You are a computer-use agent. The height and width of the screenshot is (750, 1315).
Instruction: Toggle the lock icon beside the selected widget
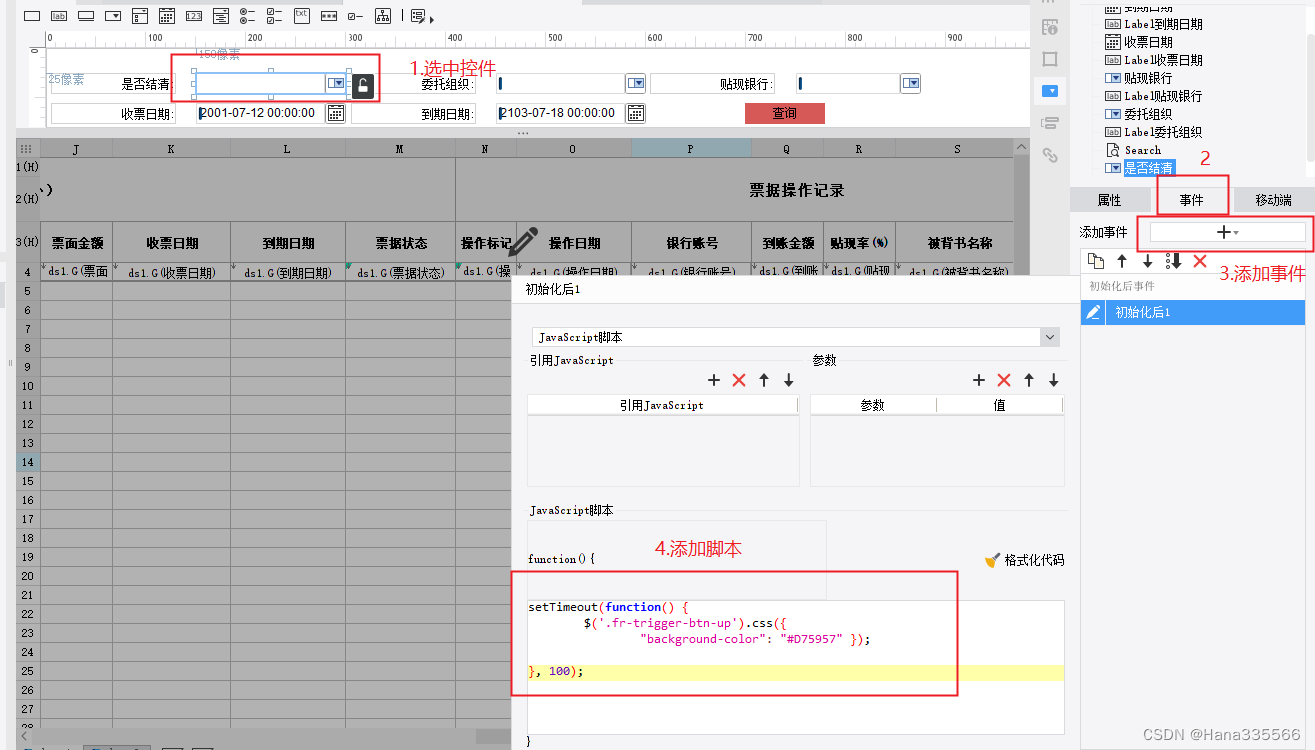point(363,86)
